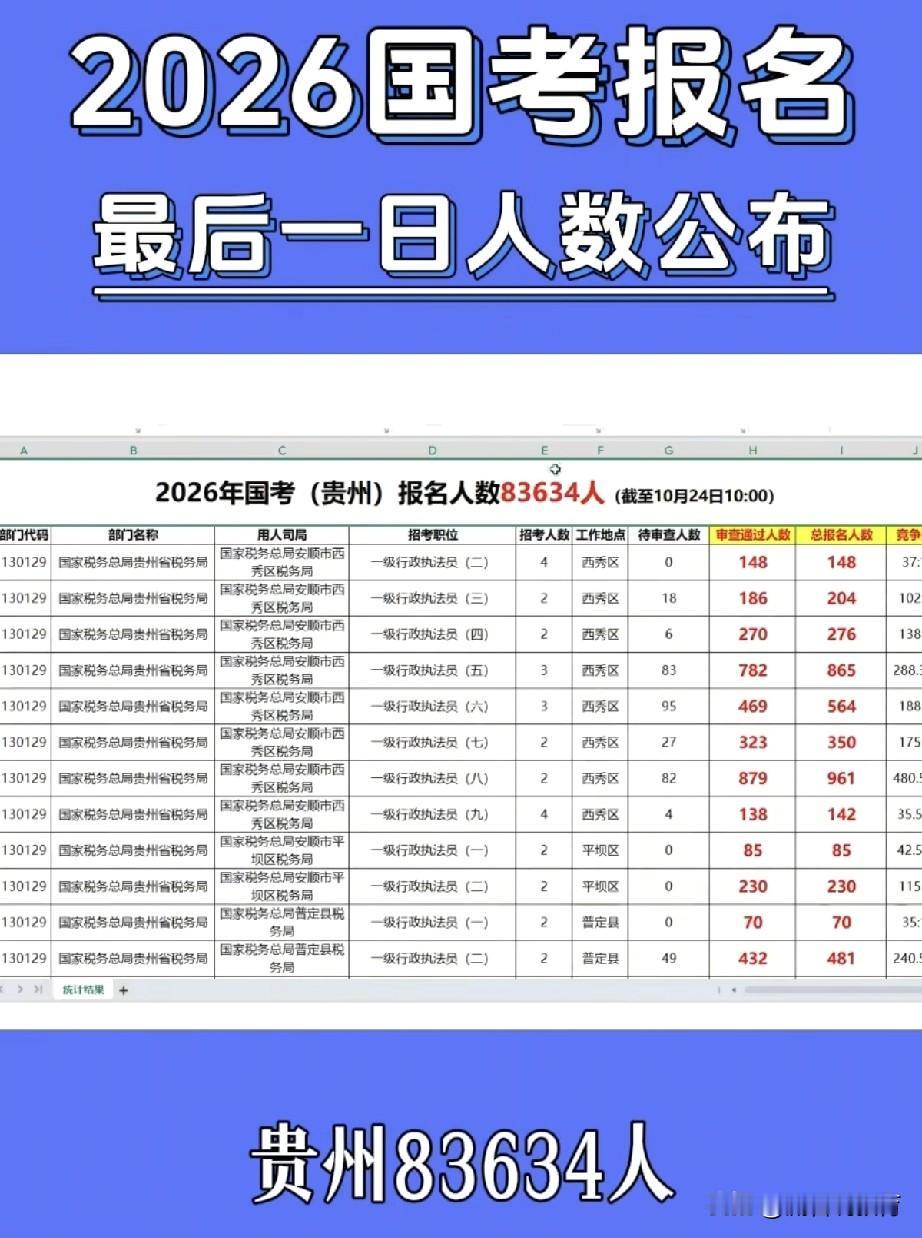Select column E header

point(544,451)
